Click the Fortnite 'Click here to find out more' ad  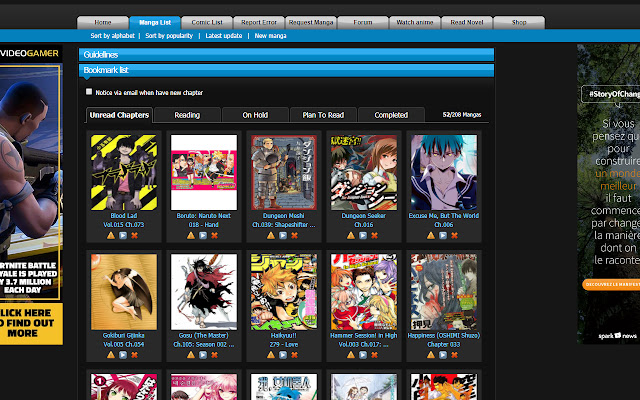point(31,323)
